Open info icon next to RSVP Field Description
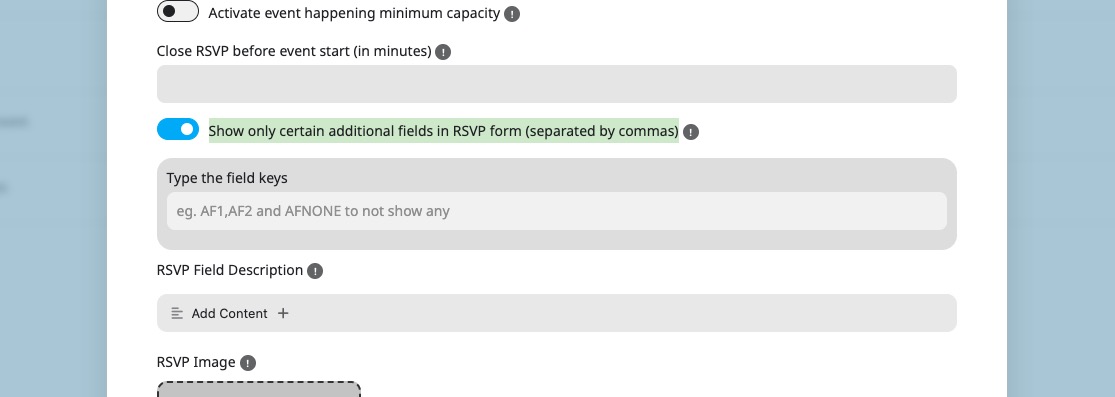The image size is (1115, 397). 315,271
